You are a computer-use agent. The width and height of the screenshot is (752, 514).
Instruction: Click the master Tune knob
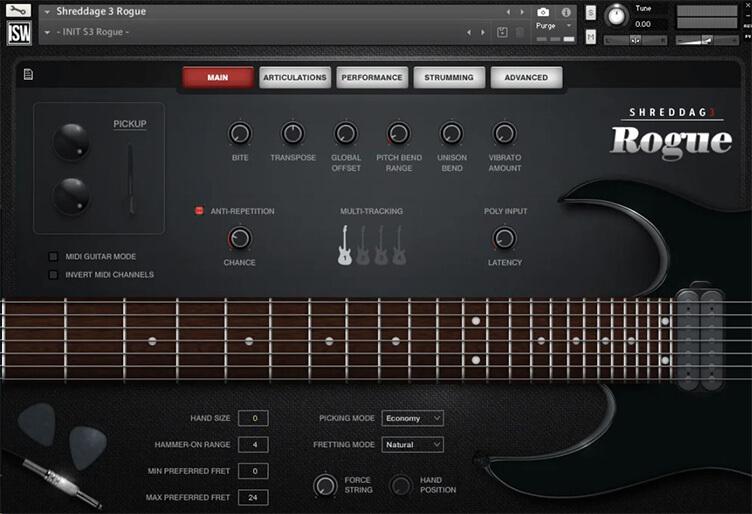pyautogui.click(x=616, y=16)
